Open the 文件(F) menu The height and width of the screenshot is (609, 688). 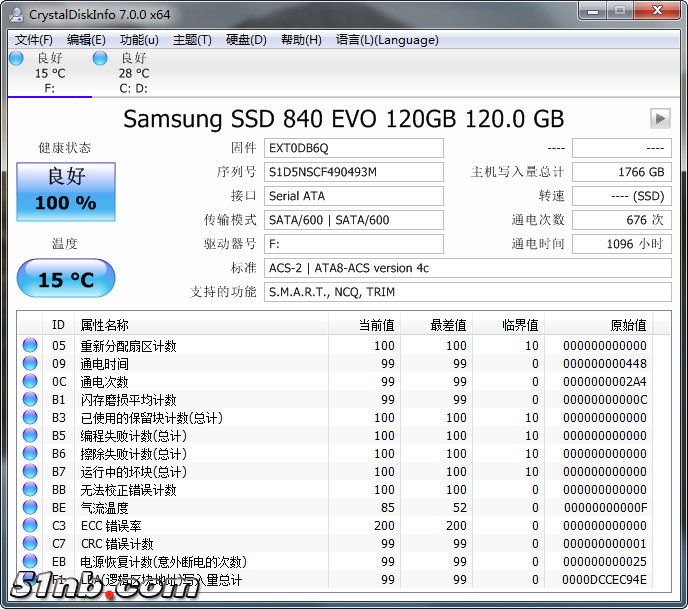coord(34,40)
